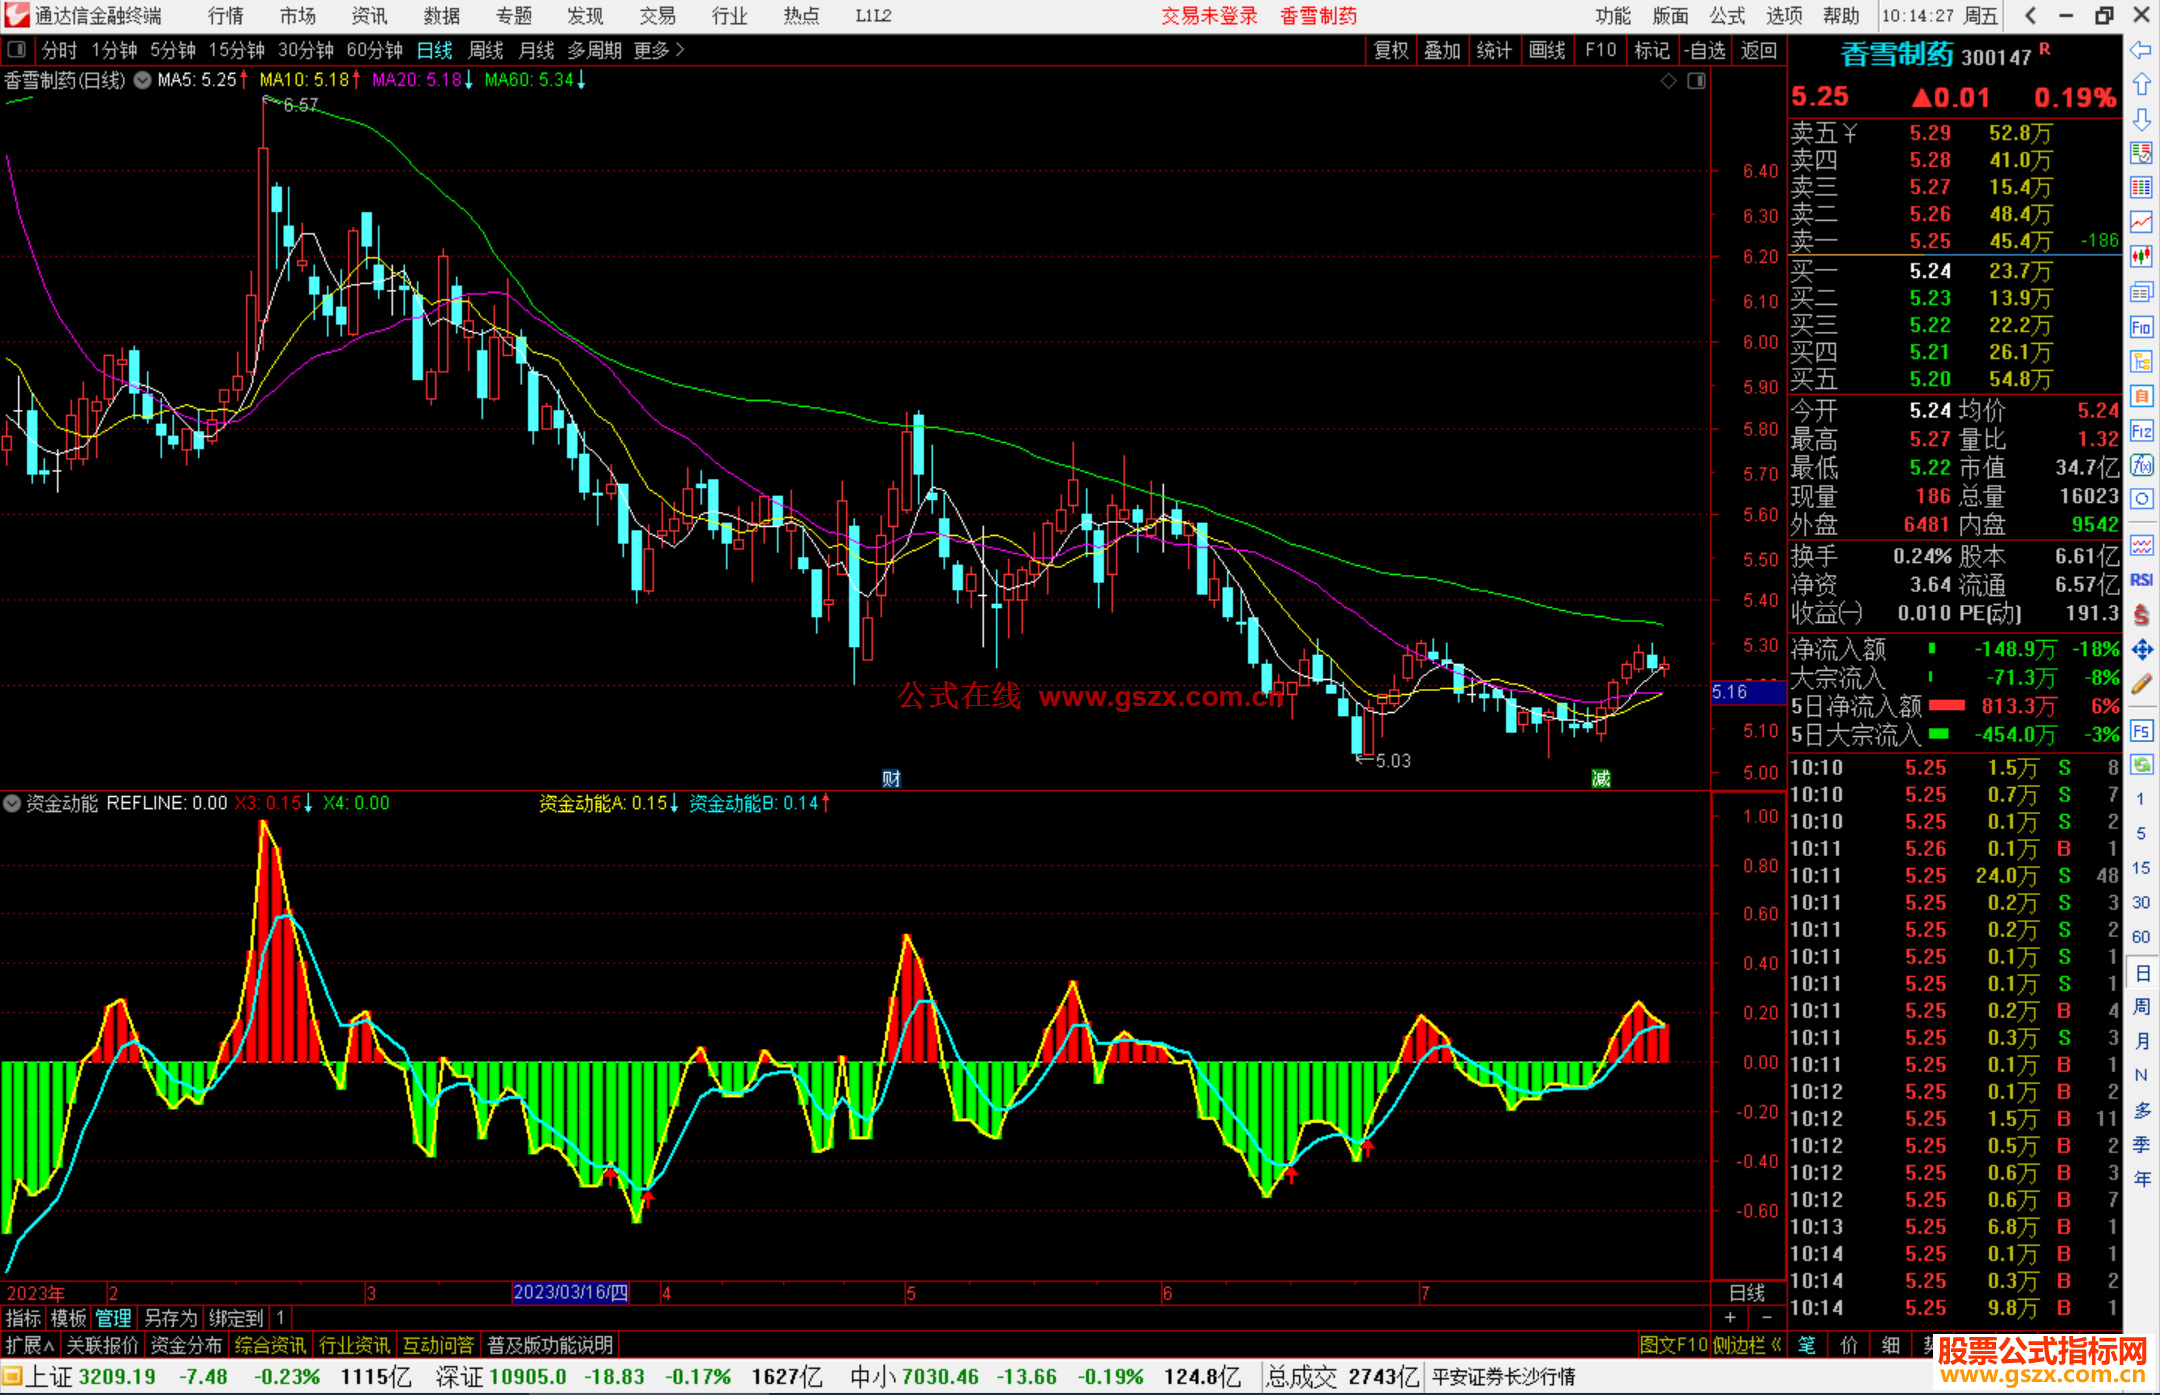This screenshot has height=1395, width=2160.
Task: Toggle the panel layout icon before 分时
Action: pyautogui.click(x=17, y=49)
